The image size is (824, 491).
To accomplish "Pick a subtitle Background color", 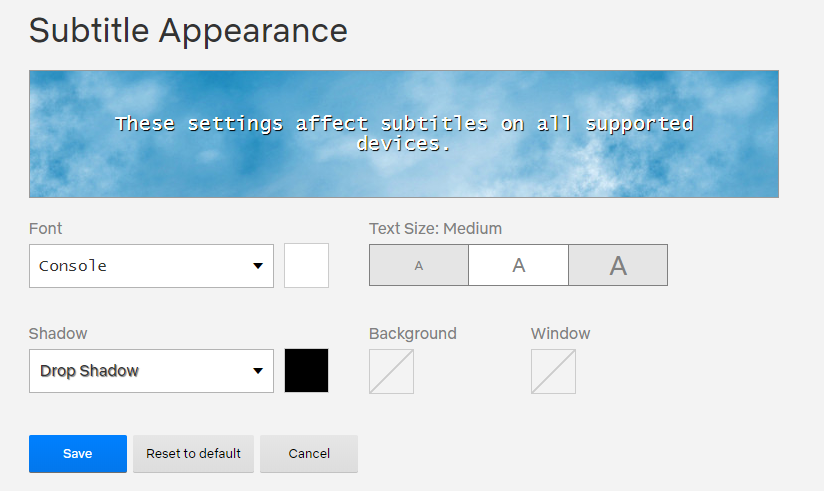I will 391,371.
